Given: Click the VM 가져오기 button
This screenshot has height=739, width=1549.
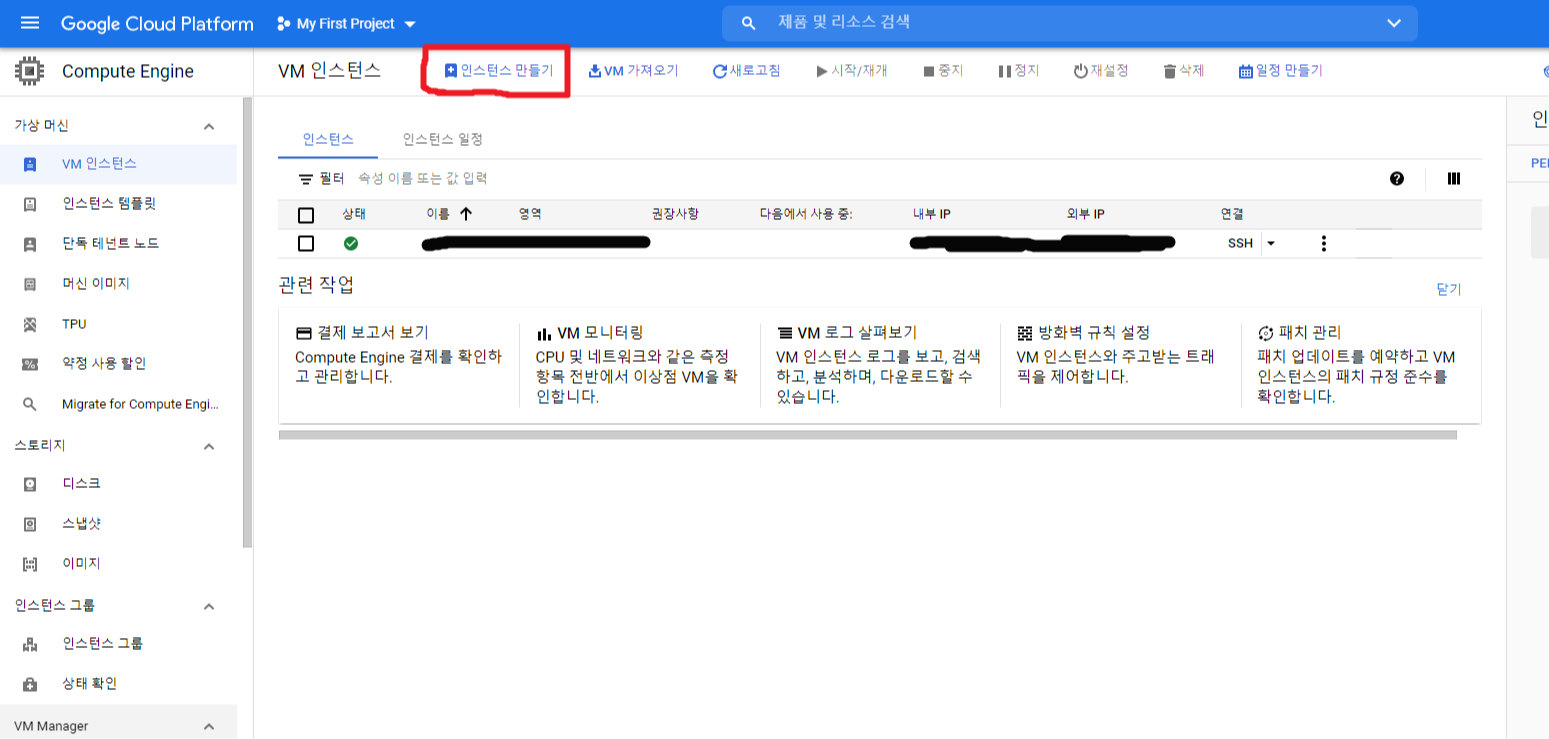Looking at the screenshot, I should [633, 71].
